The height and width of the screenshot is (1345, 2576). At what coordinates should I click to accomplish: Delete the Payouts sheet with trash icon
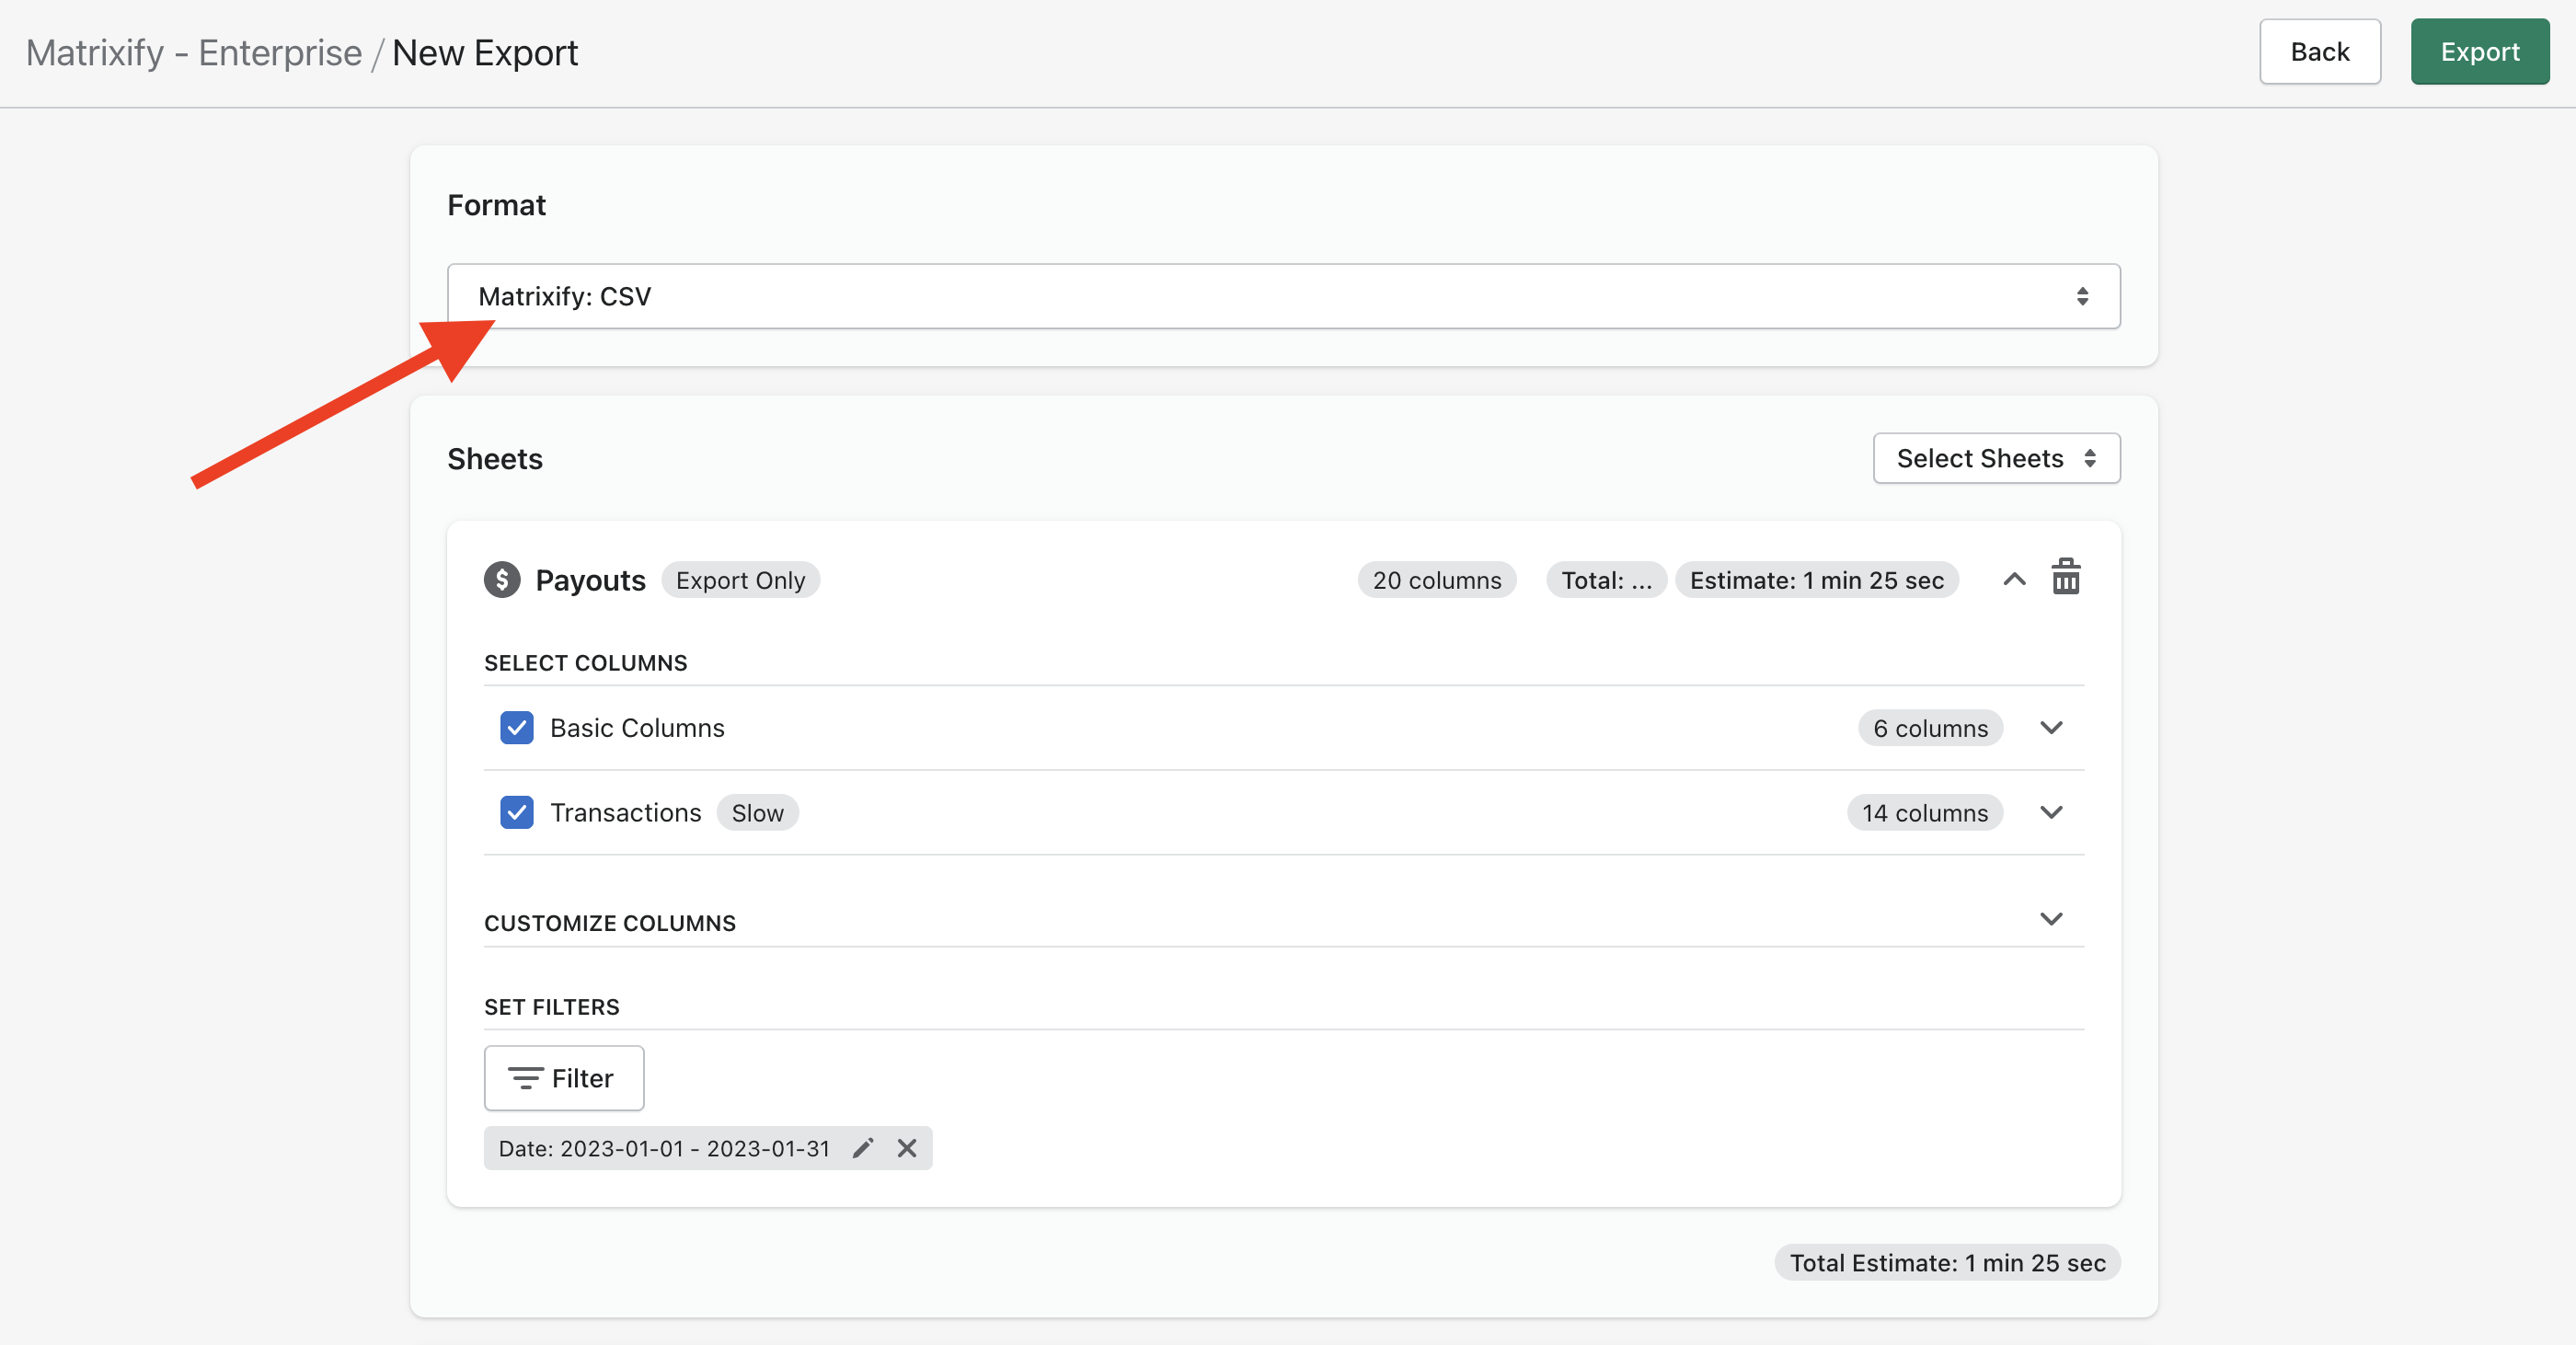[2065, 578]
